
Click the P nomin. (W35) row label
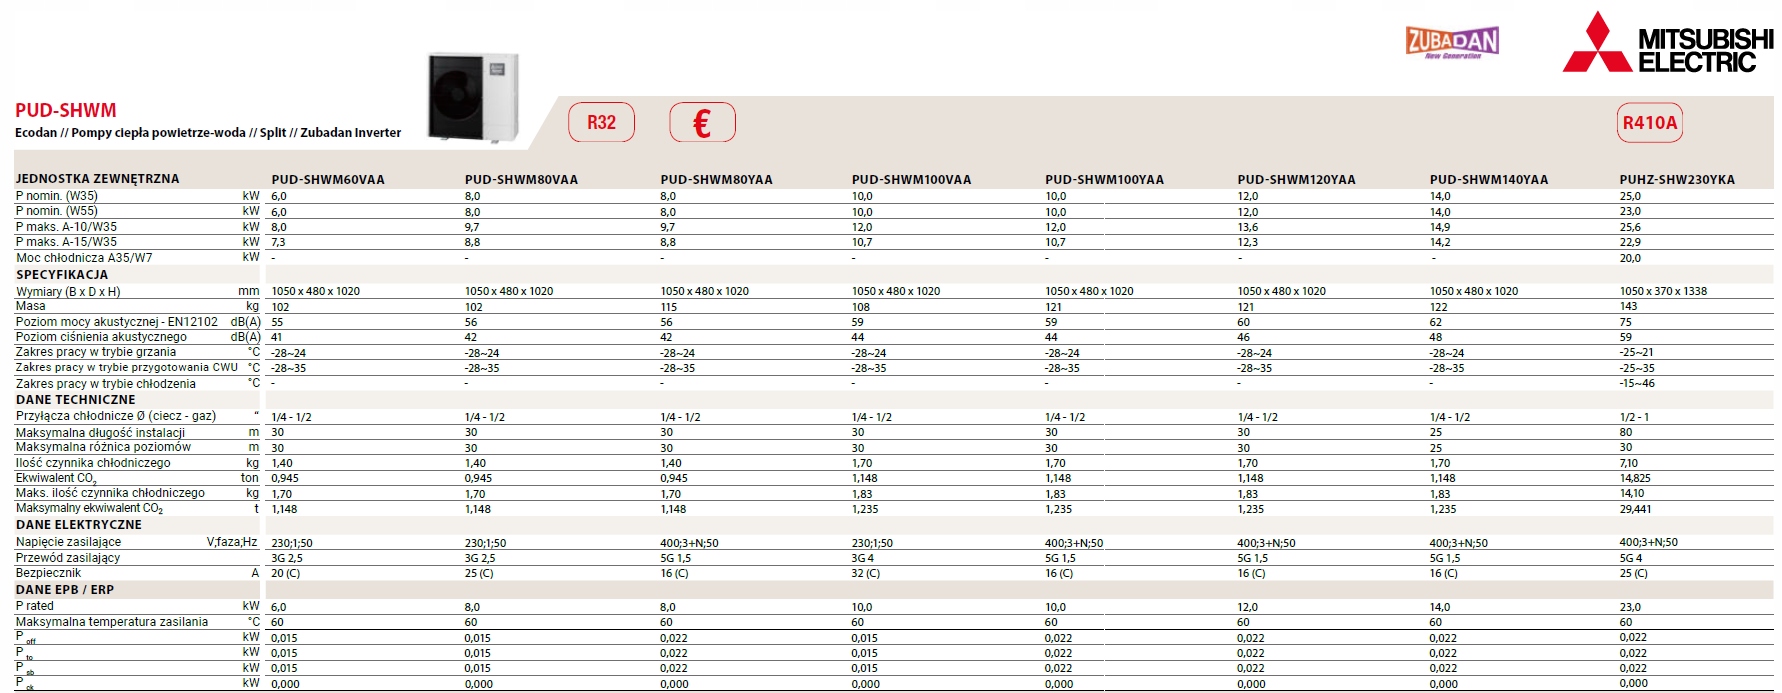56,196
